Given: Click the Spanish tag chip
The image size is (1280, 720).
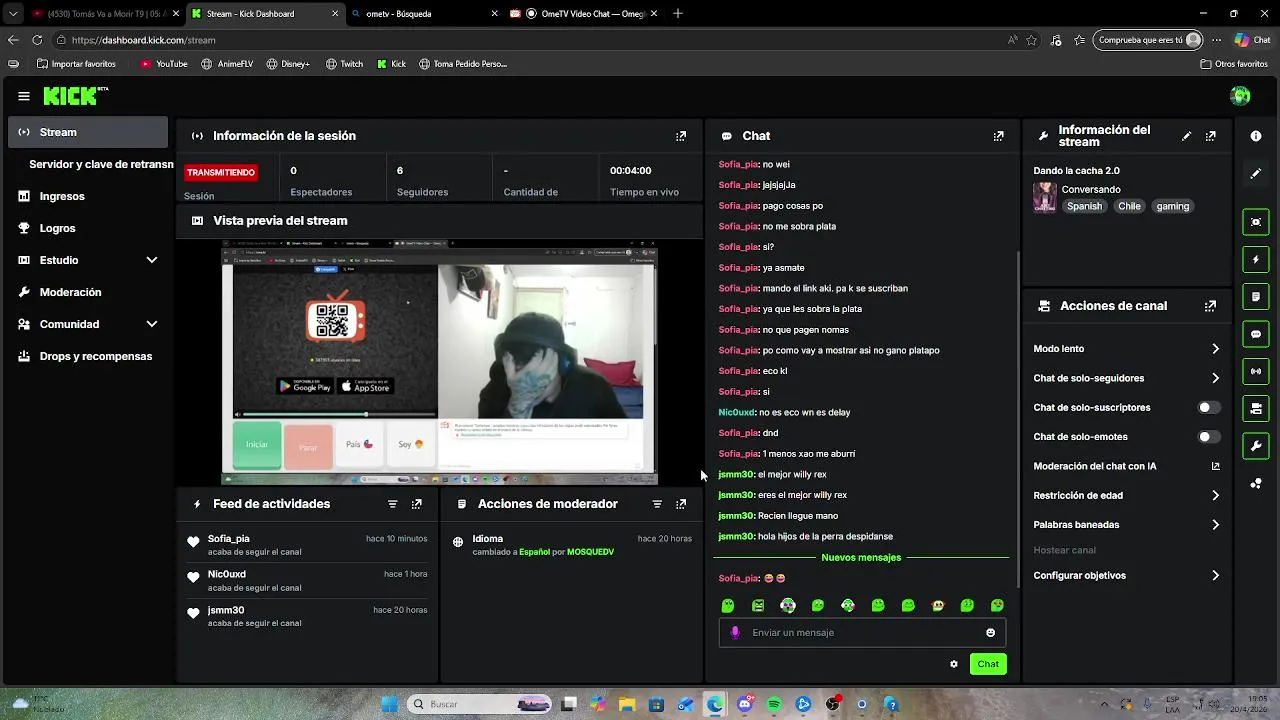Looking at the screenshot, I should [x=1084, y=206].
